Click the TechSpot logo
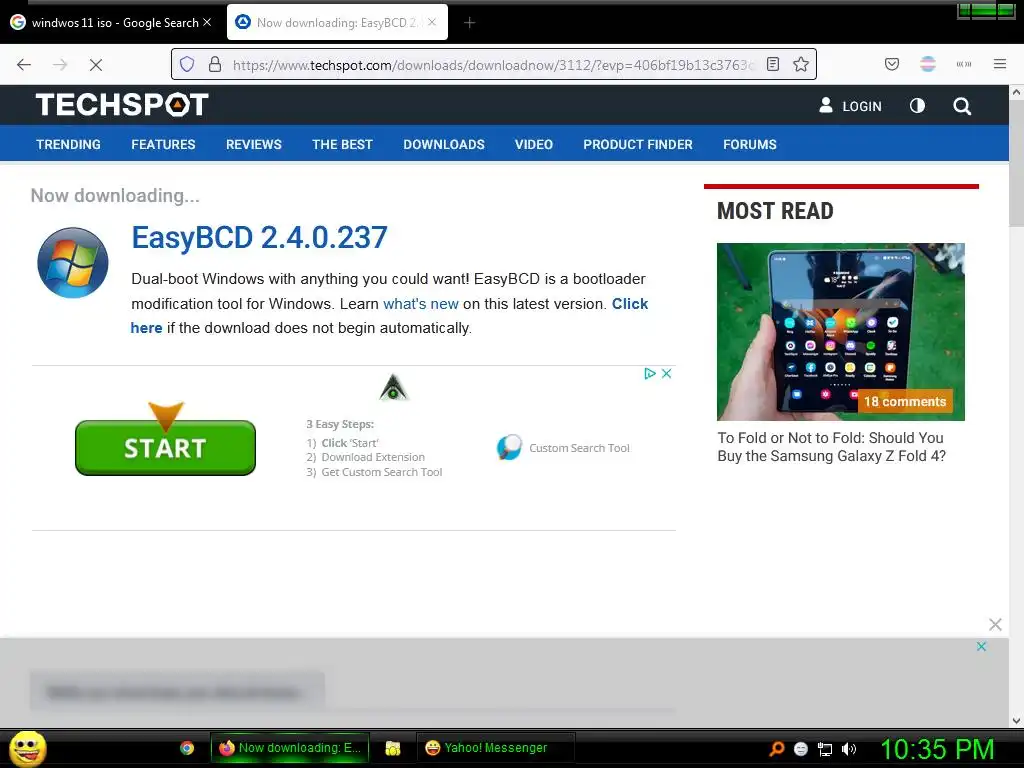 tap(121, 104)
